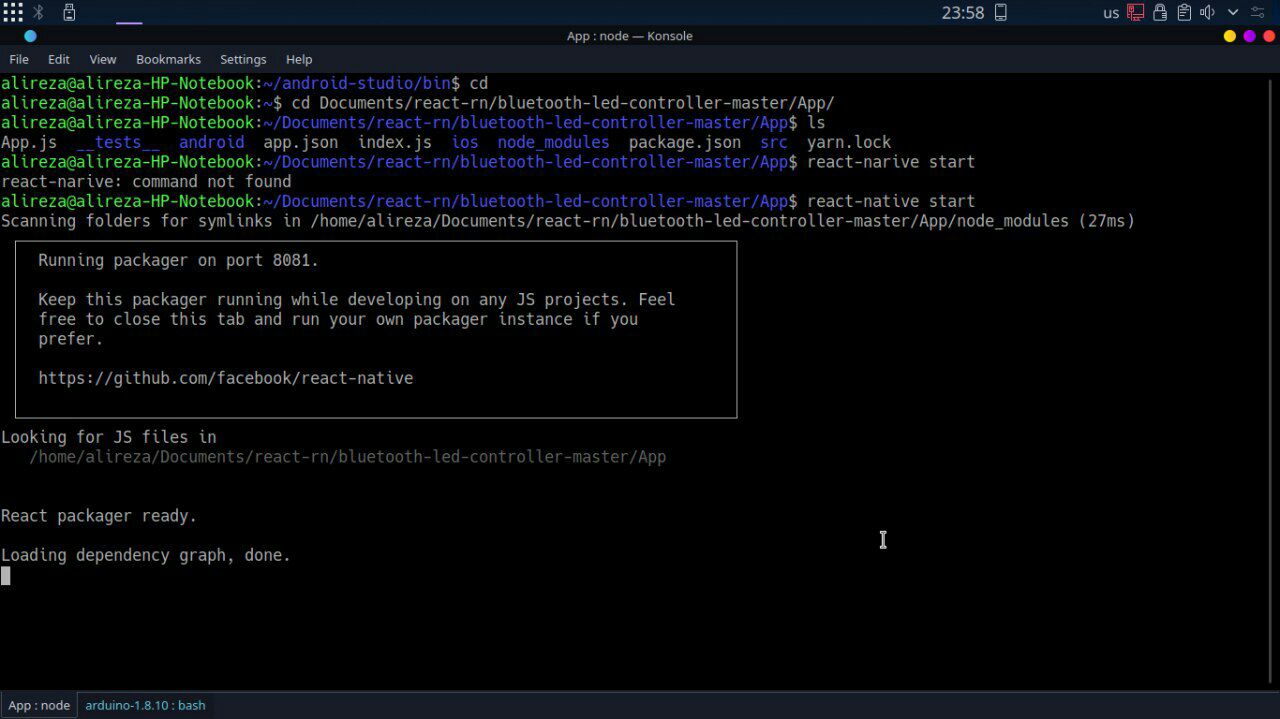Screen dimensions: 1280x719
Task: Click 'react-narive: command not found' line
Action: [x=146, y=182]
